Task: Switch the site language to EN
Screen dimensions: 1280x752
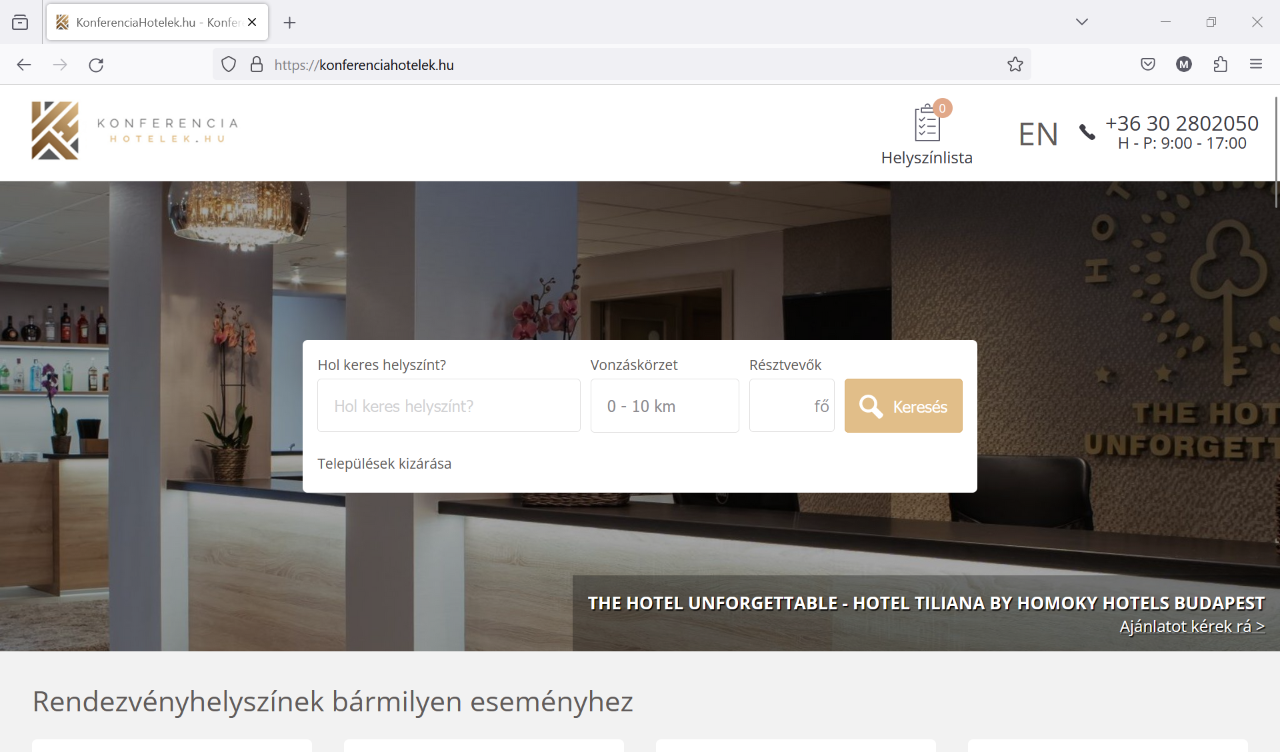Action: pos(1038,134)
